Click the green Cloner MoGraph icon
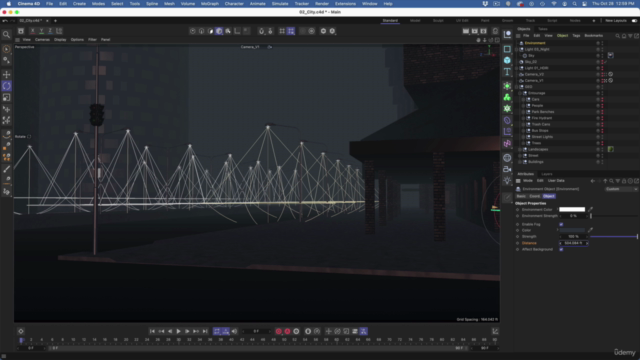This screenshot has width=640, height=360. [507, 97]
